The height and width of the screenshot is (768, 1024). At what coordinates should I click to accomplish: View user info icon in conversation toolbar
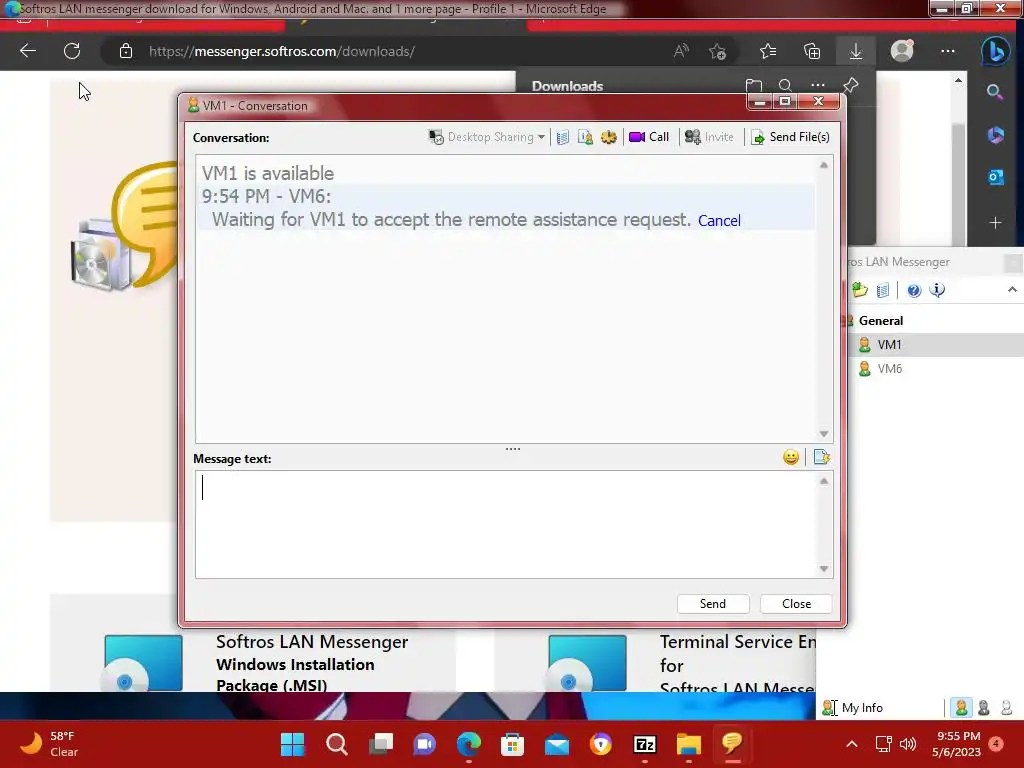click(x=585, y=137)
